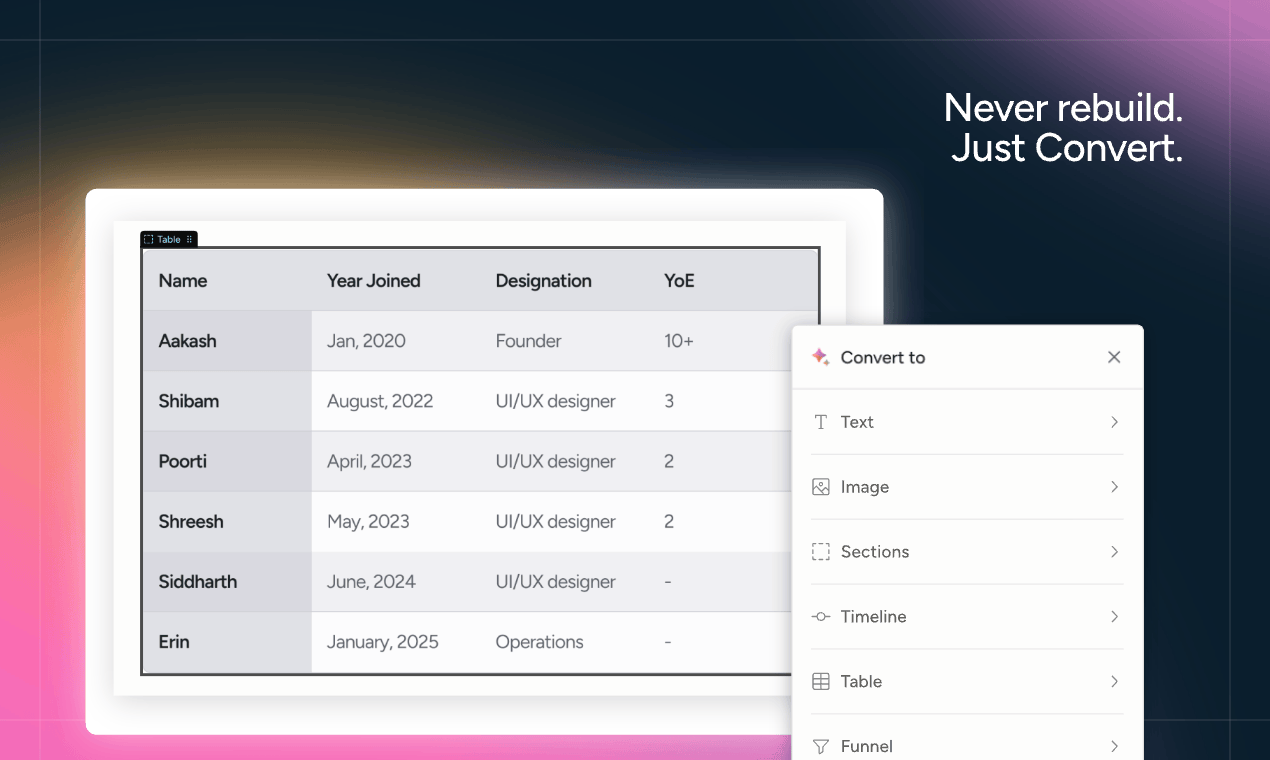Click the "Table" label tag above the table
The image size is (1270, 760).
pos(167,239)
